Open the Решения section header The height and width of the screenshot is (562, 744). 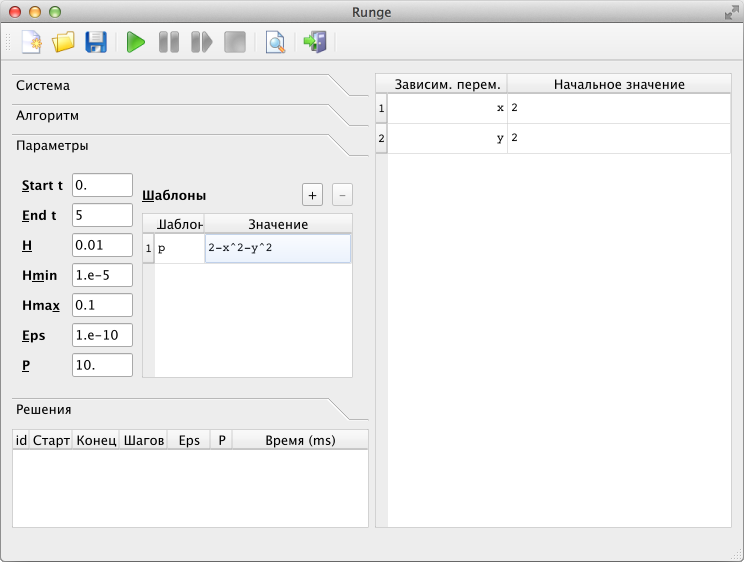(190, 409)
